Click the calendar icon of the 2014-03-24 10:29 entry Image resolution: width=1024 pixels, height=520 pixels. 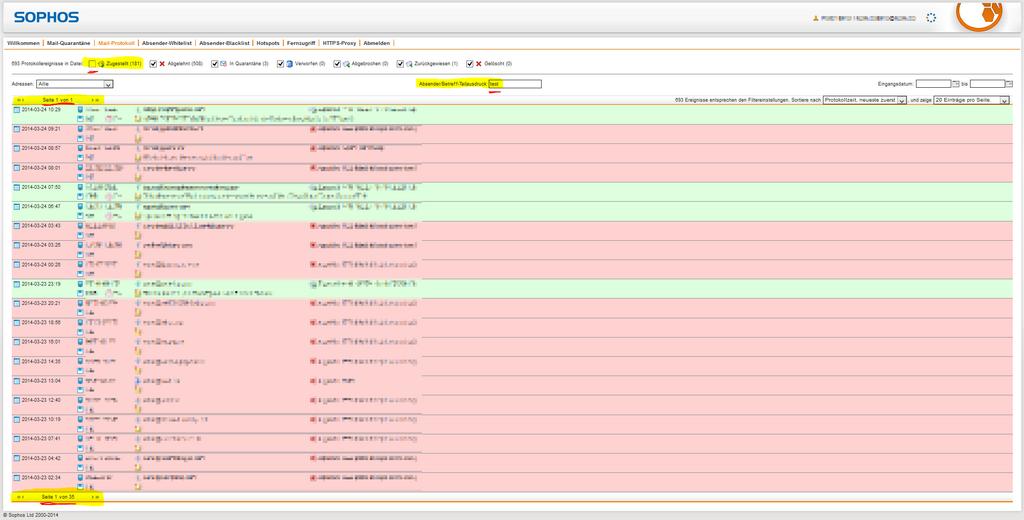pyautogui.click(x=17, y=110)
